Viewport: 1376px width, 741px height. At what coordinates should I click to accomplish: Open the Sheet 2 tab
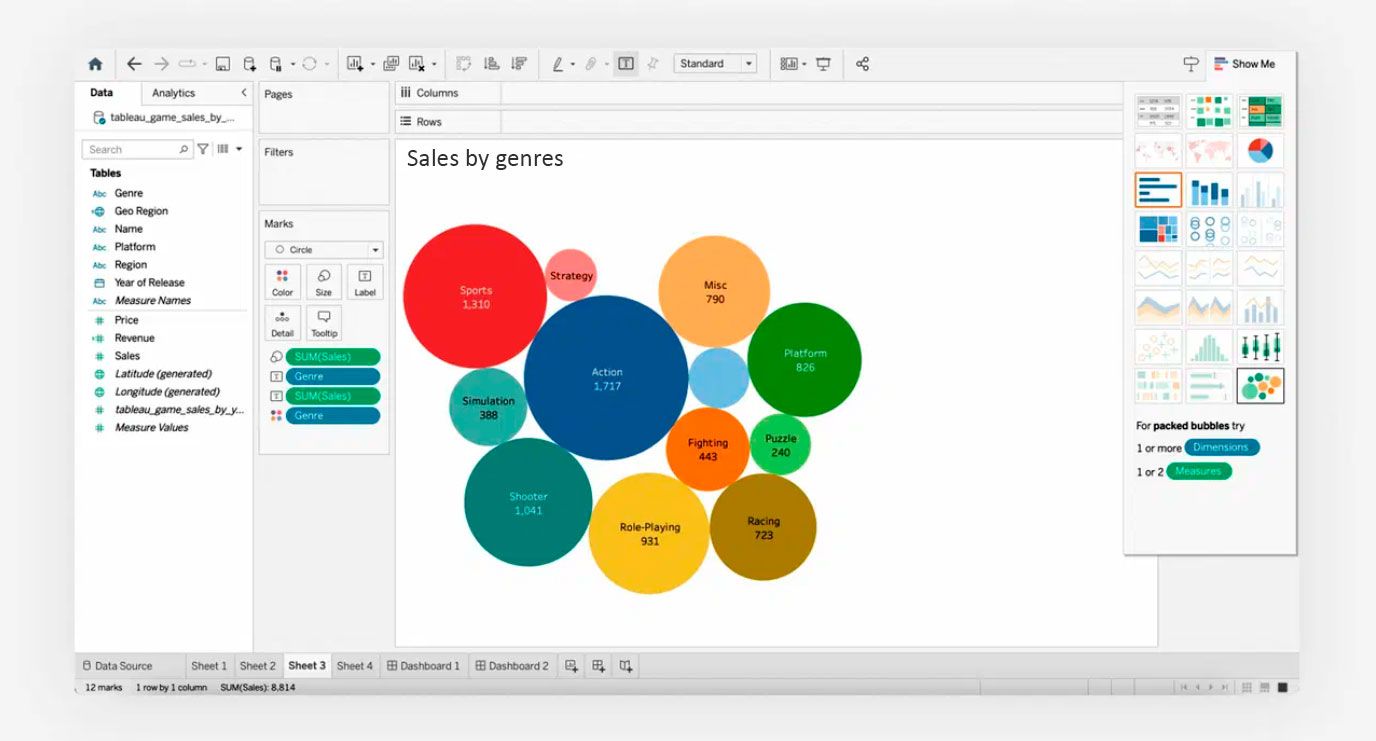point(257,666)
